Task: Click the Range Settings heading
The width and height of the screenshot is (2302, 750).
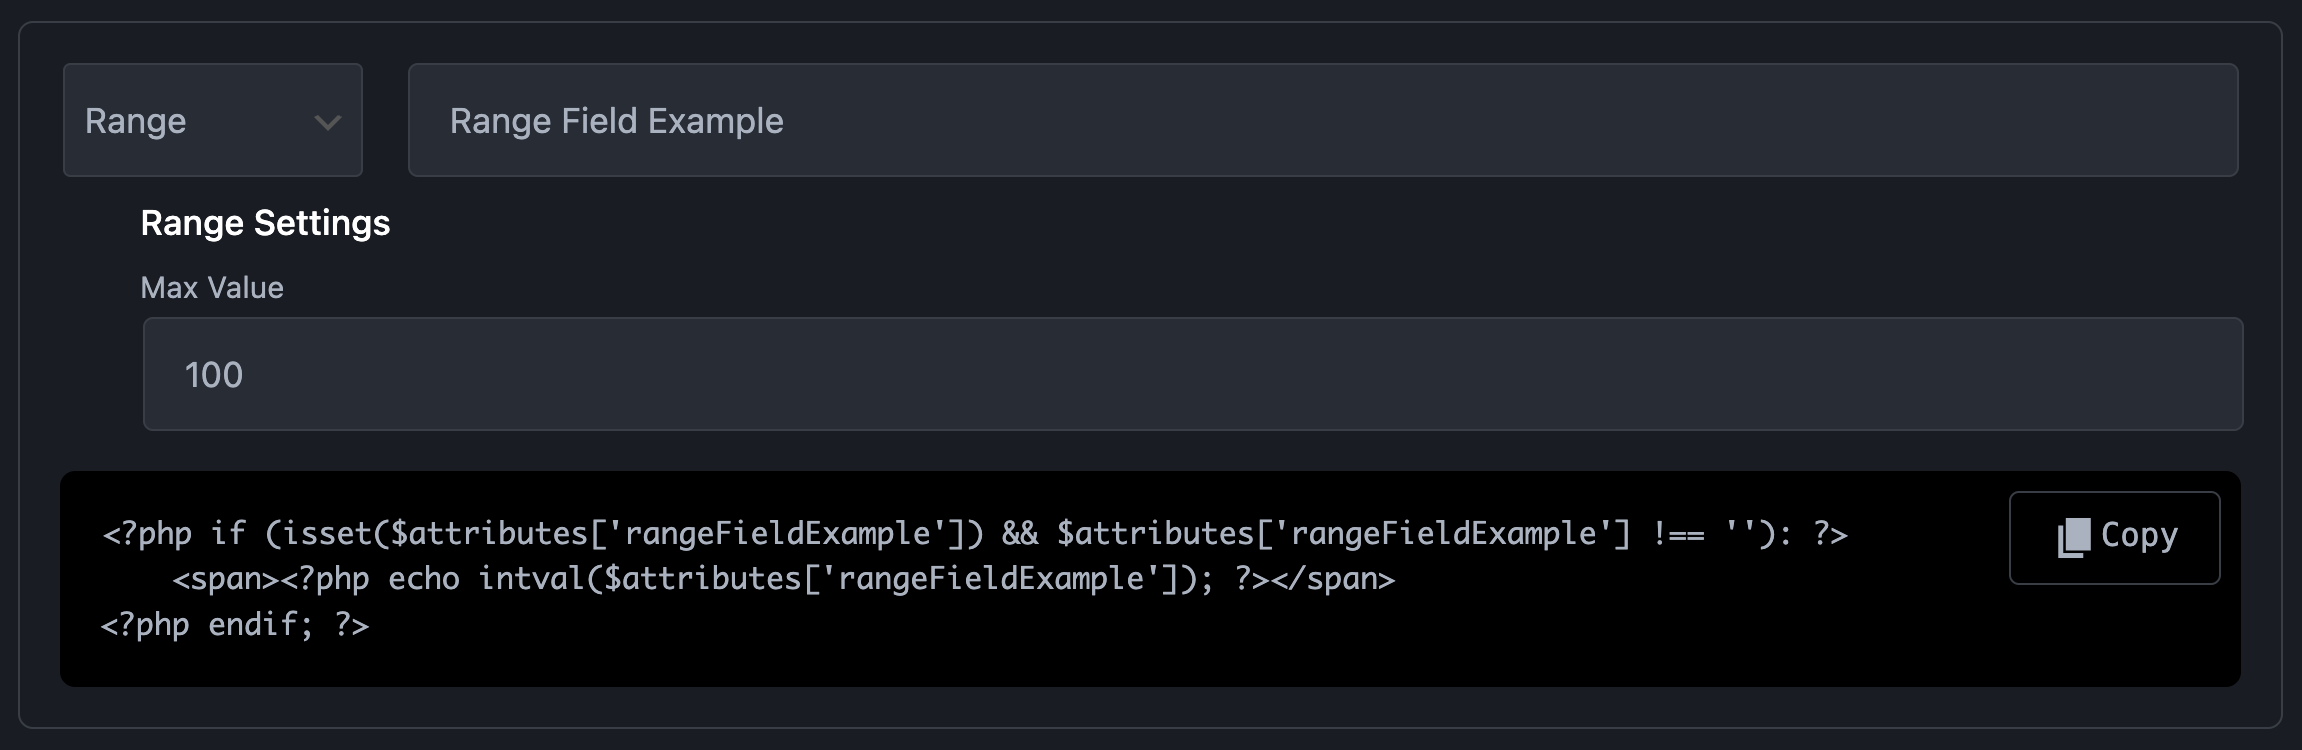Action: (265, 223)
